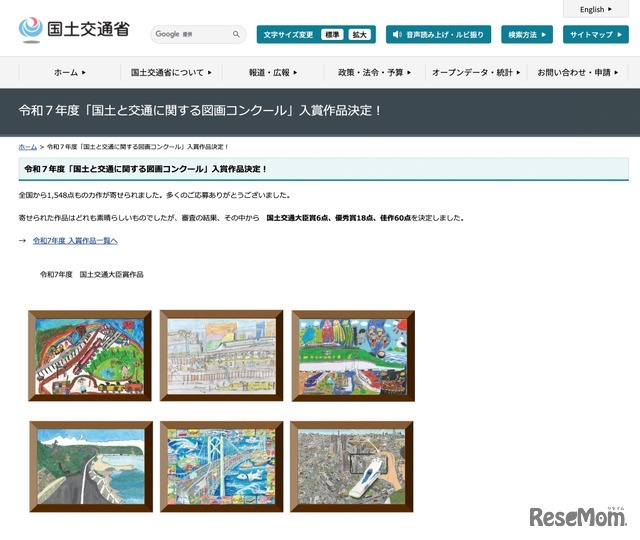Screen dimensions: 640x540
Task: Set text size to 標準
Action: coord(332,35)
